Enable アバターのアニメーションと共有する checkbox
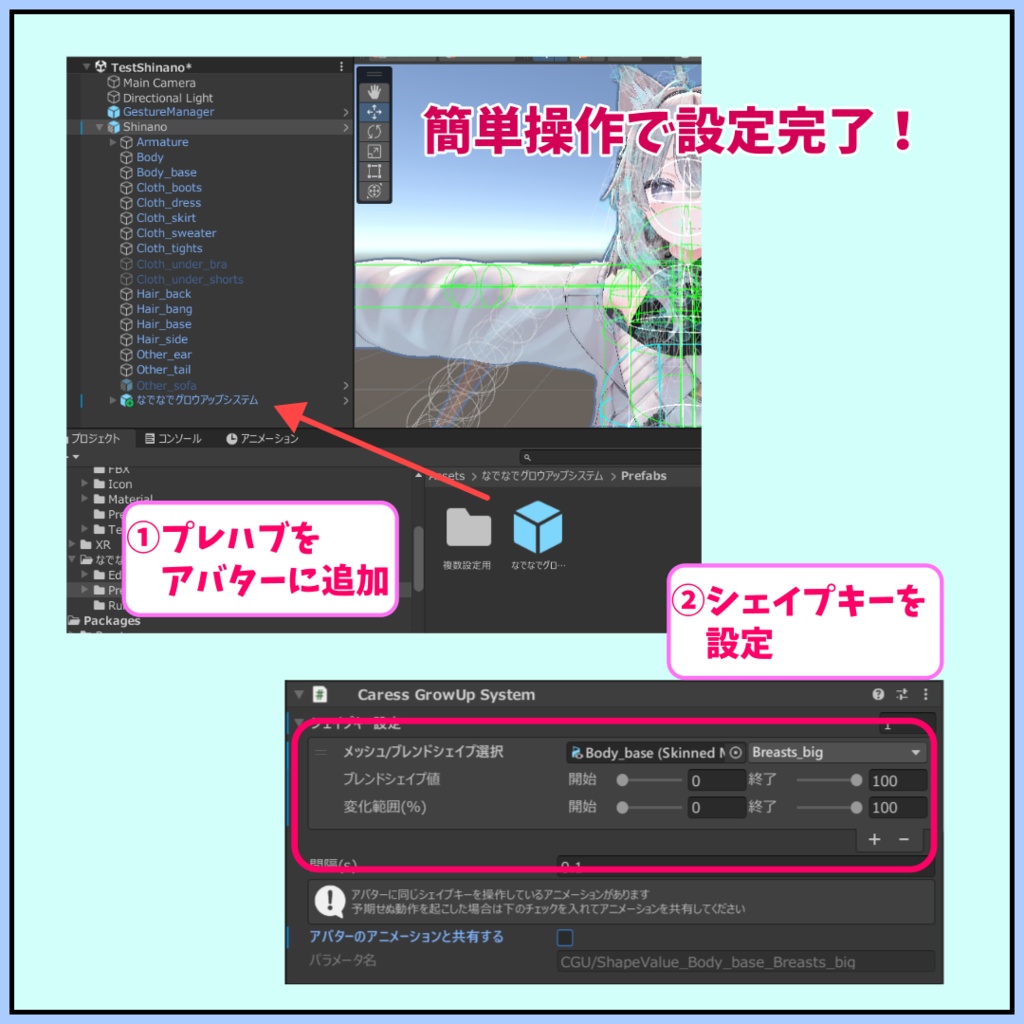This screenshot has width=1024, height=1024. (x=565, y=938)
